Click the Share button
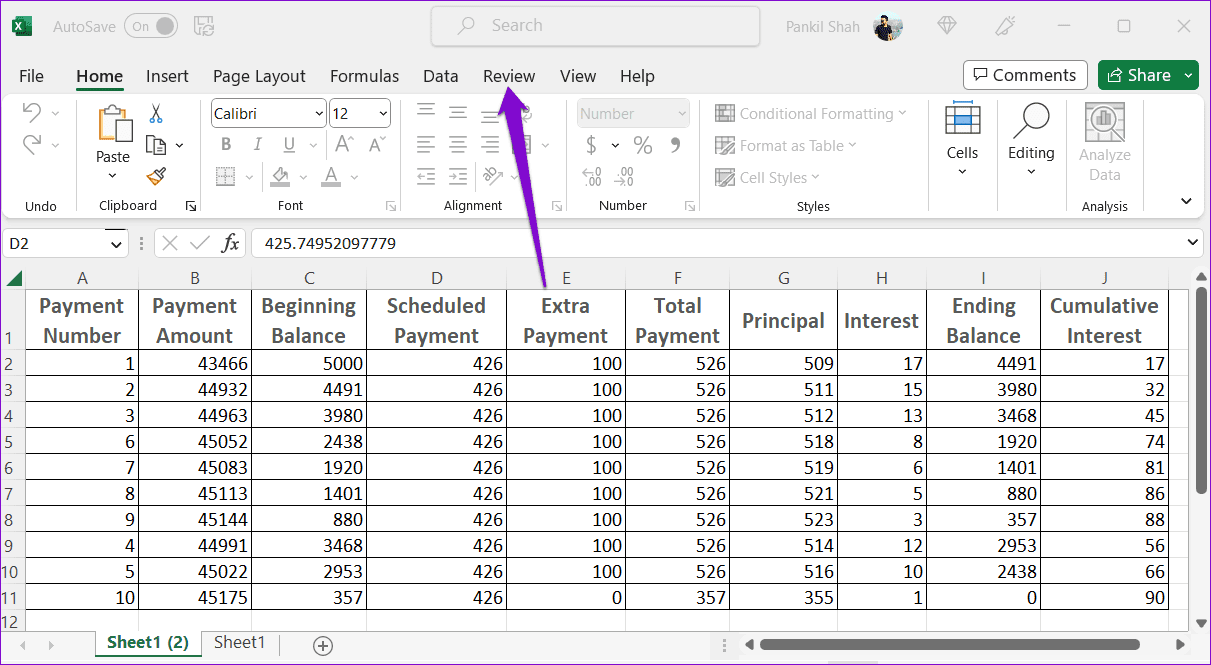 pos(1138,75)
